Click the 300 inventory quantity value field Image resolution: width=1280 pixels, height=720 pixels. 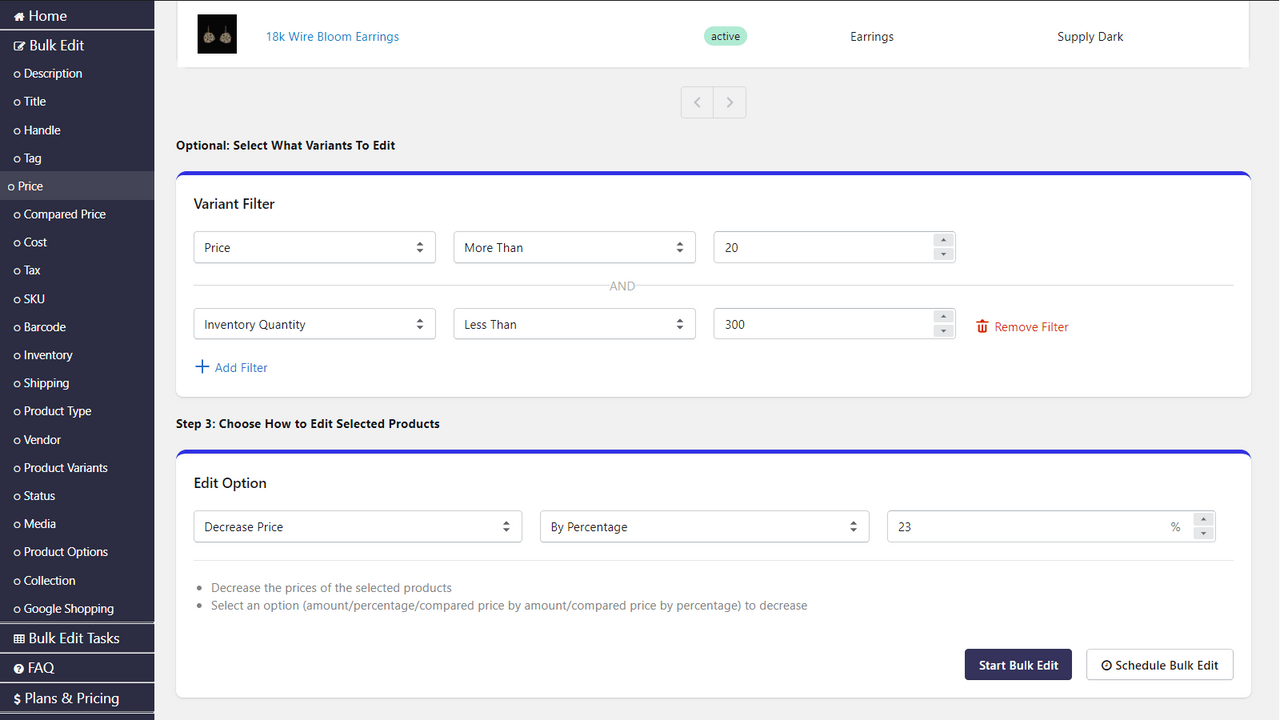[x=820, y=323]
